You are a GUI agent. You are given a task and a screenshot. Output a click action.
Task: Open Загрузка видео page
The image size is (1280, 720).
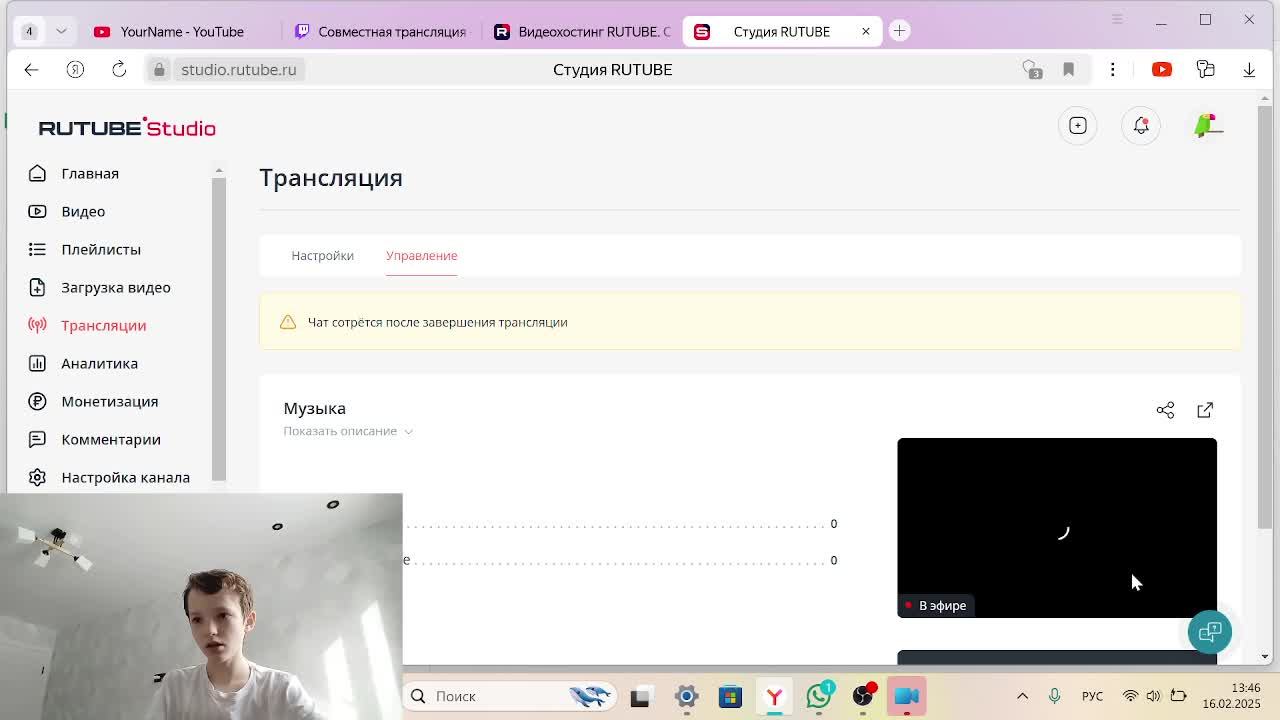[x=115, y=287]
